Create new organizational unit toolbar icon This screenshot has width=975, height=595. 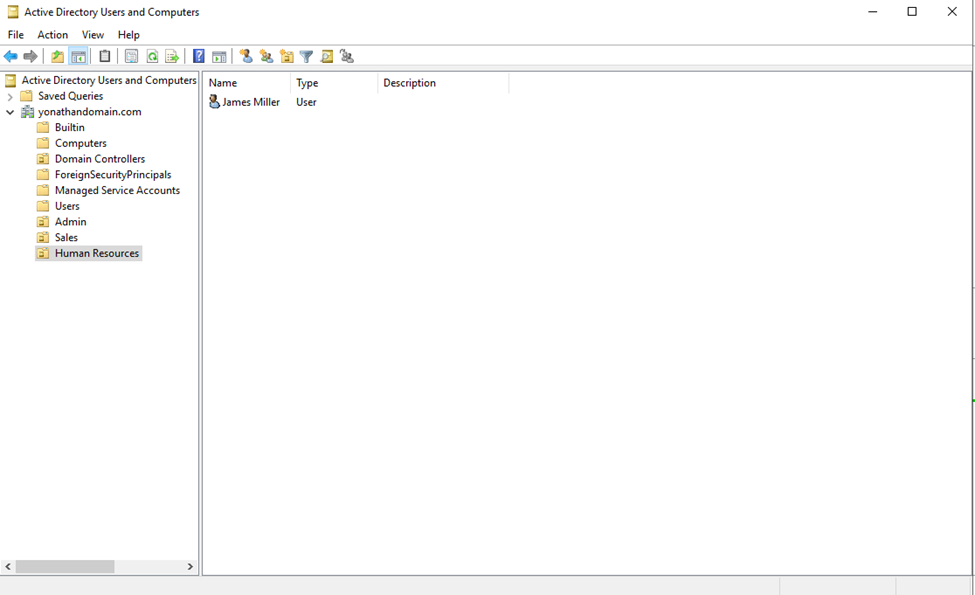(286, 57)
